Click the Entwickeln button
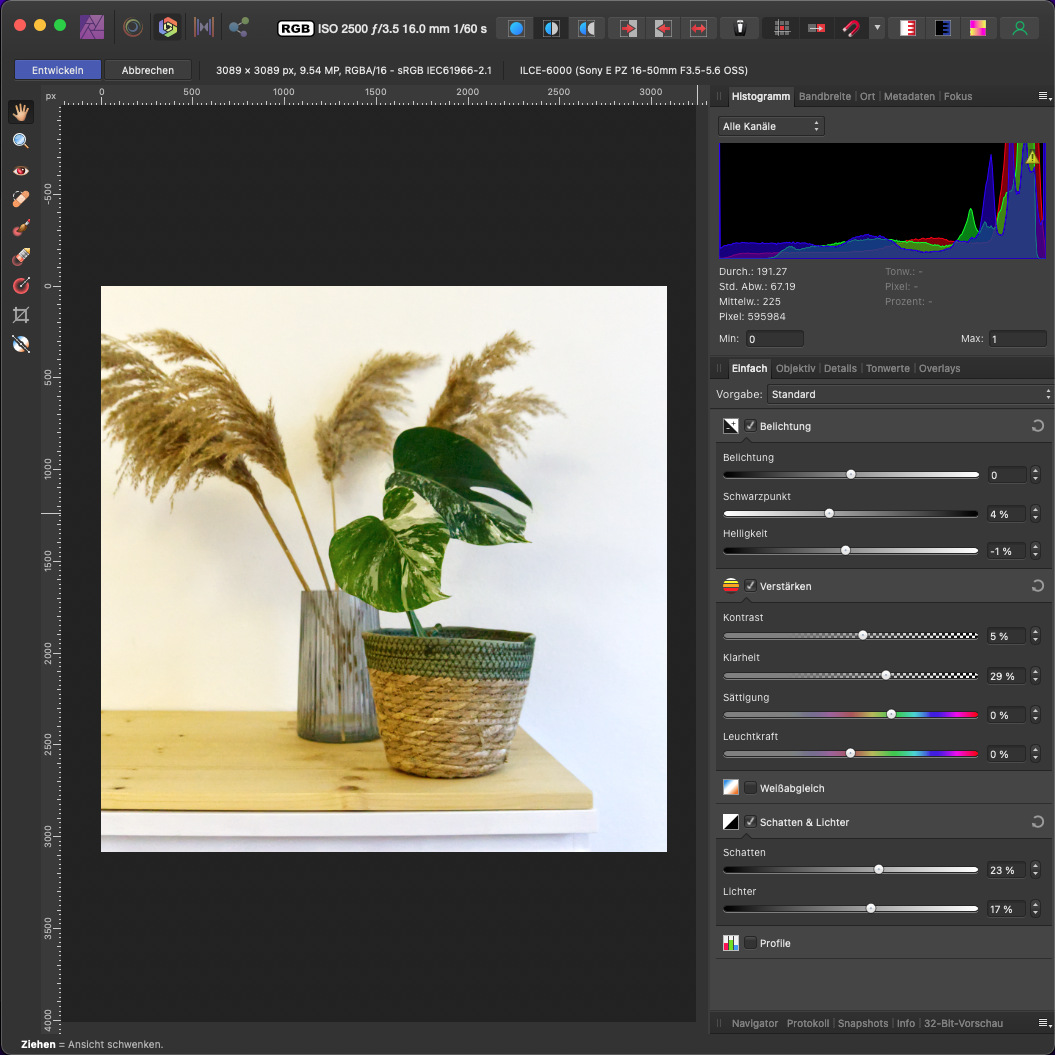Viewport: 1055px width, 1055px height. [57, 70]
